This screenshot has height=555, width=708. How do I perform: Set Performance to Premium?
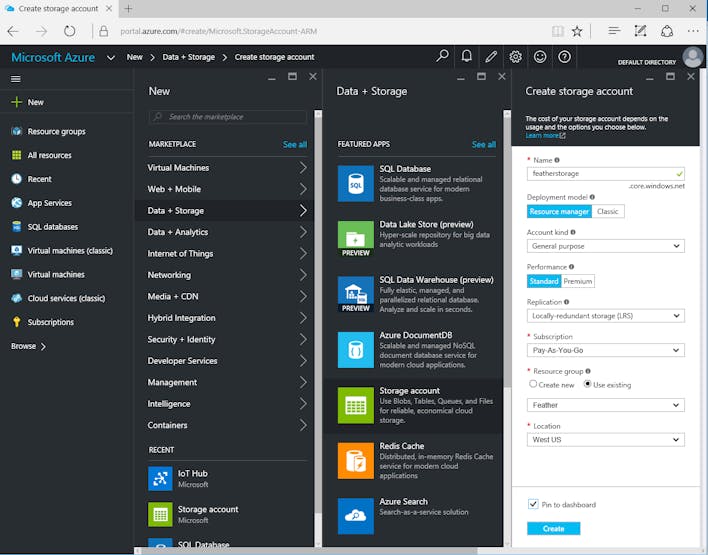[578, 281]
